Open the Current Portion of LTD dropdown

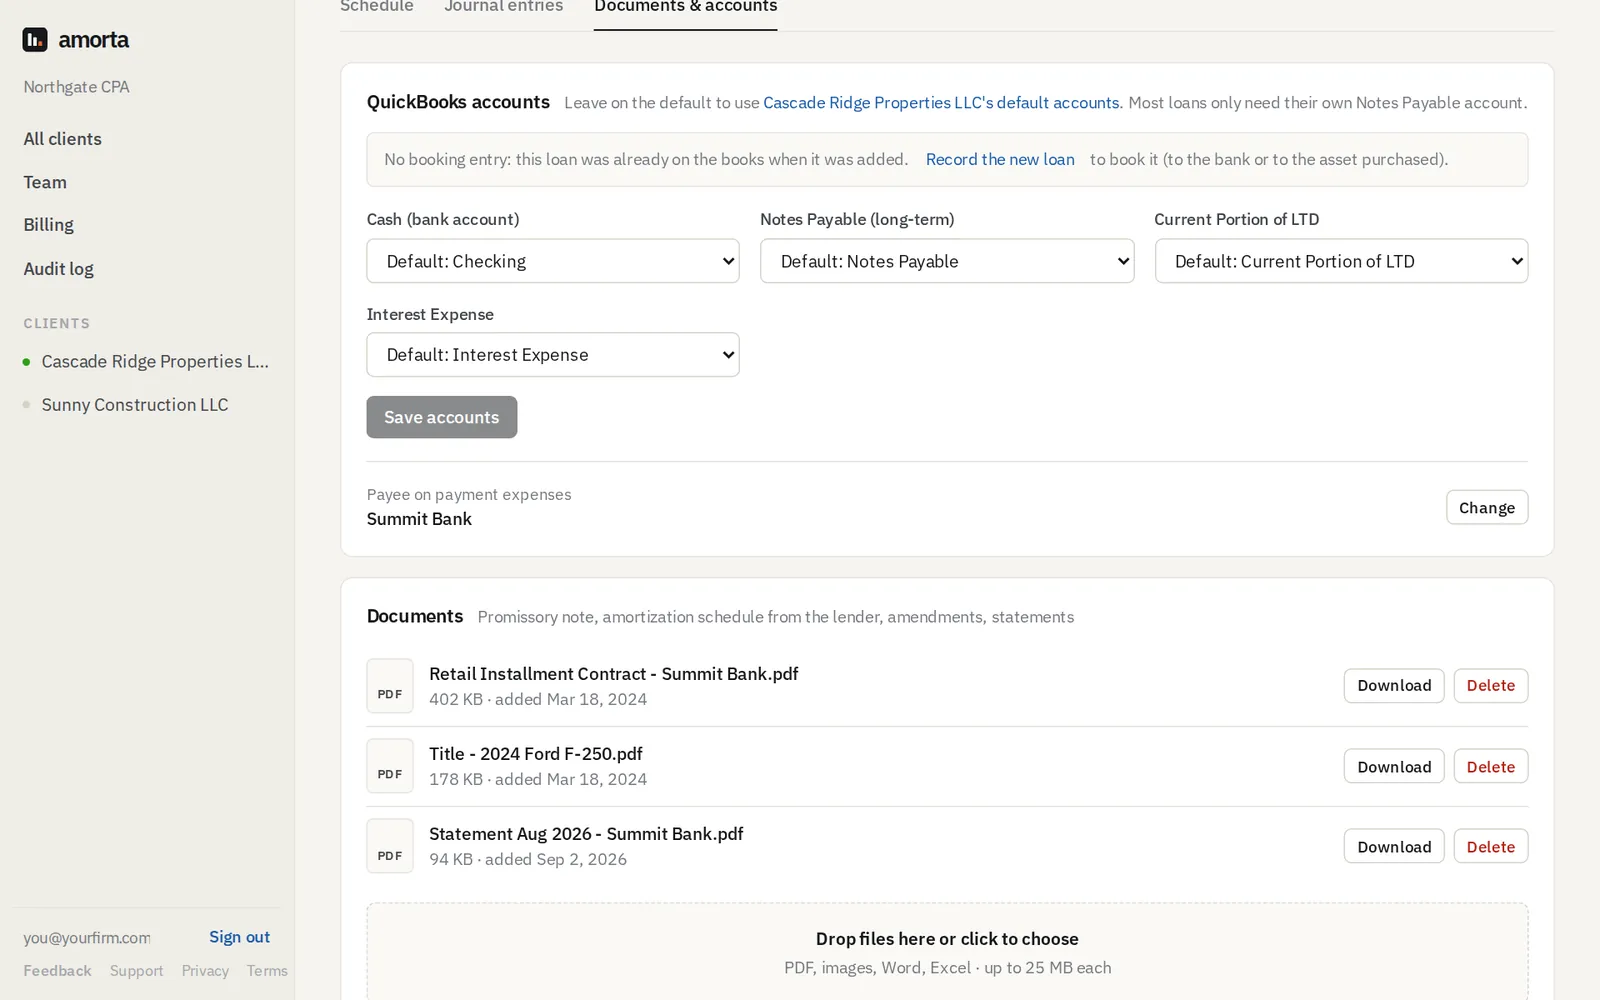coord(1341,261)
